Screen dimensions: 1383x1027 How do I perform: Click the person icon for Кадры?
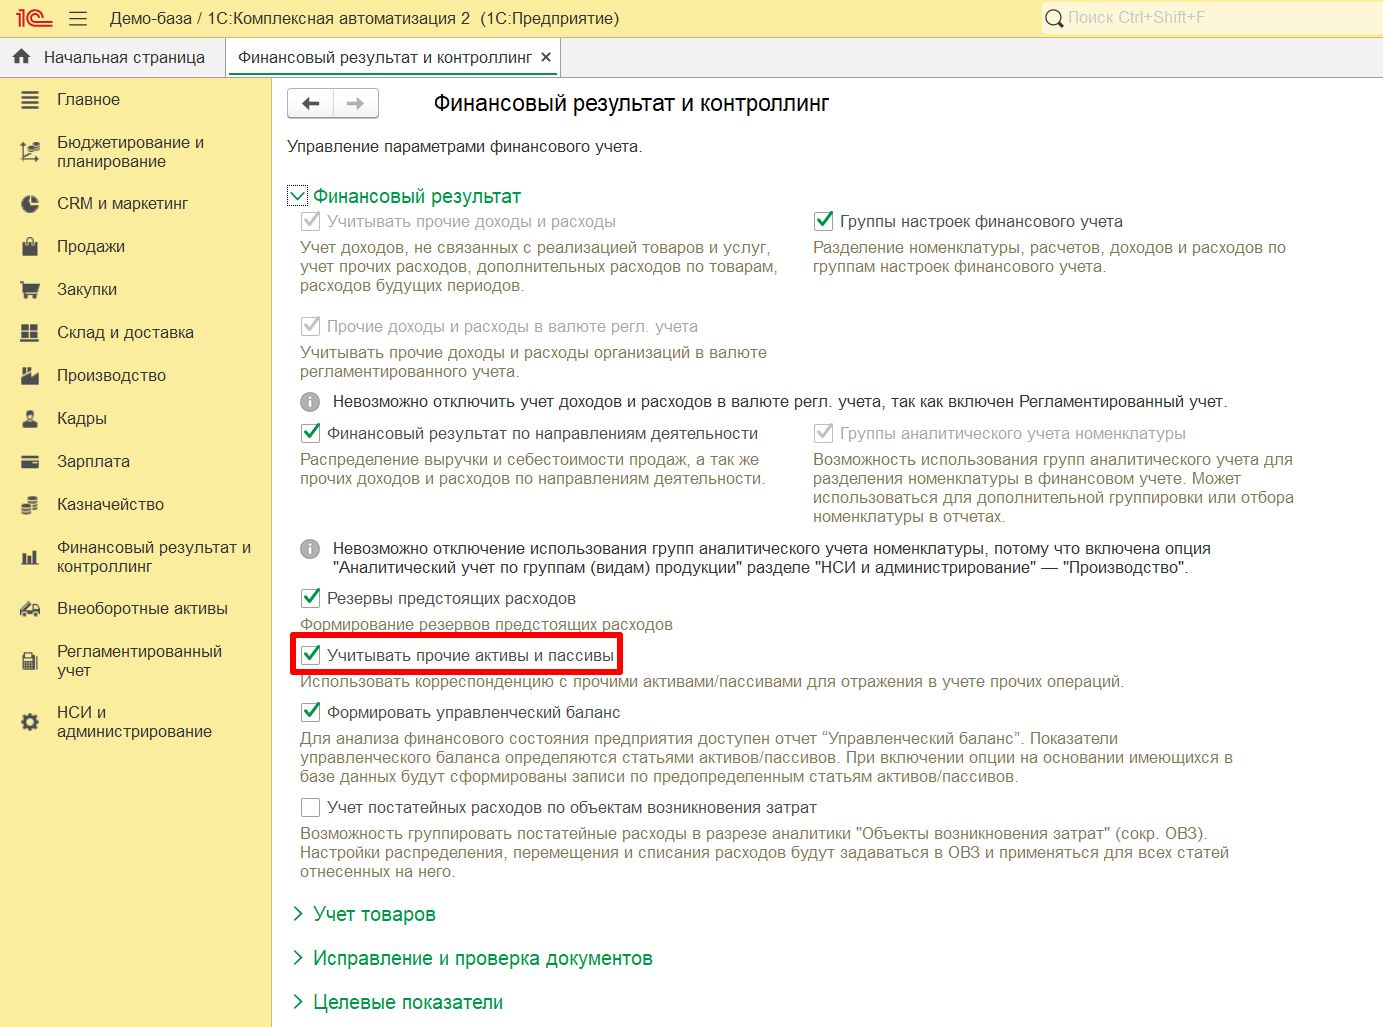pyautogui.click(x=30, y=419)
